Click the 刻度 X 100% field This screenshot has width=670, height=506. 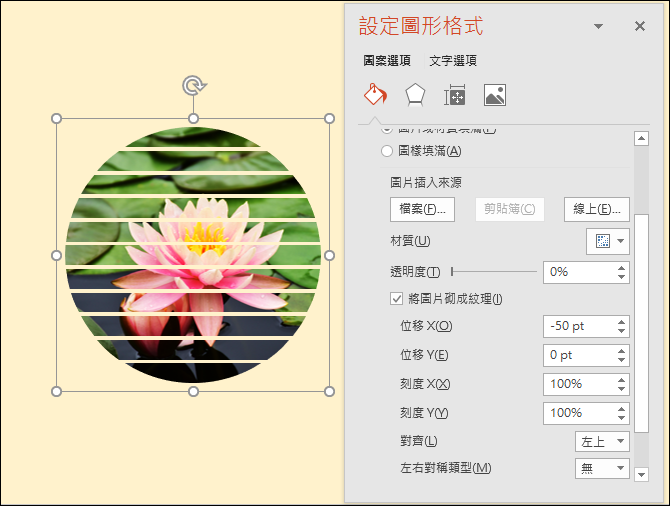point(579,384)
